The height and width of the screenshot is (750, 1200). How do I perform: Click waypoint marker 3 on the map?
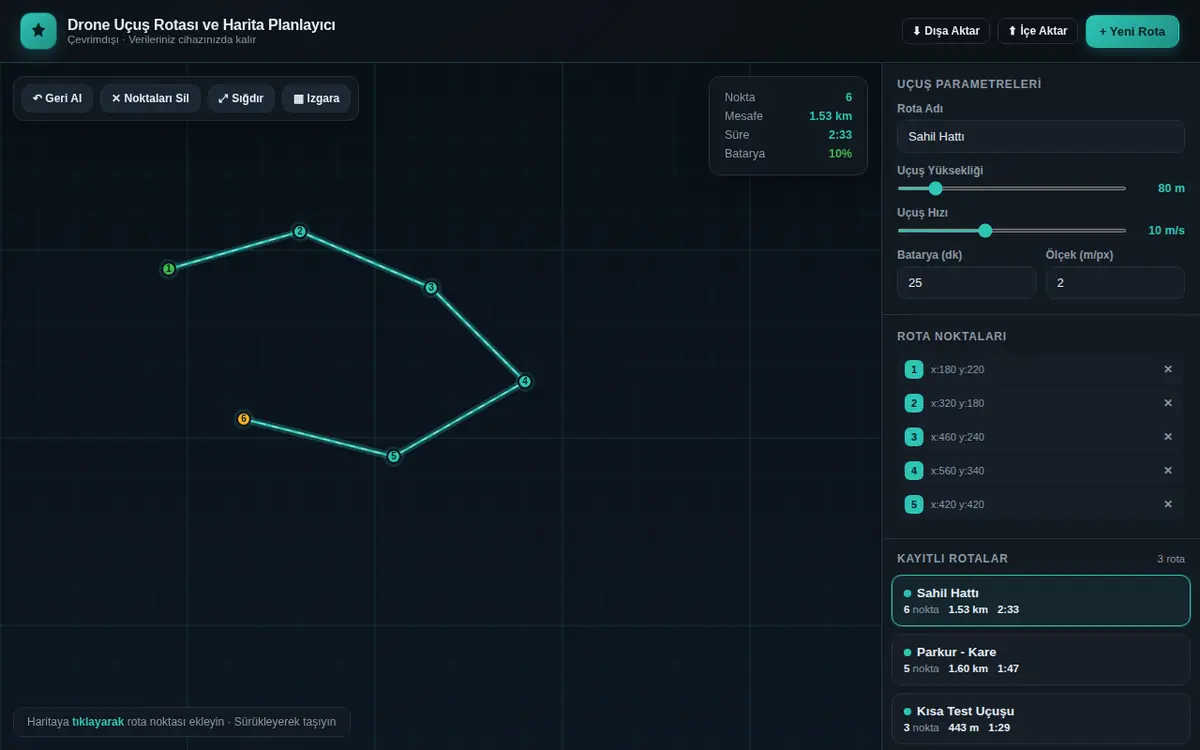[431, 287]
